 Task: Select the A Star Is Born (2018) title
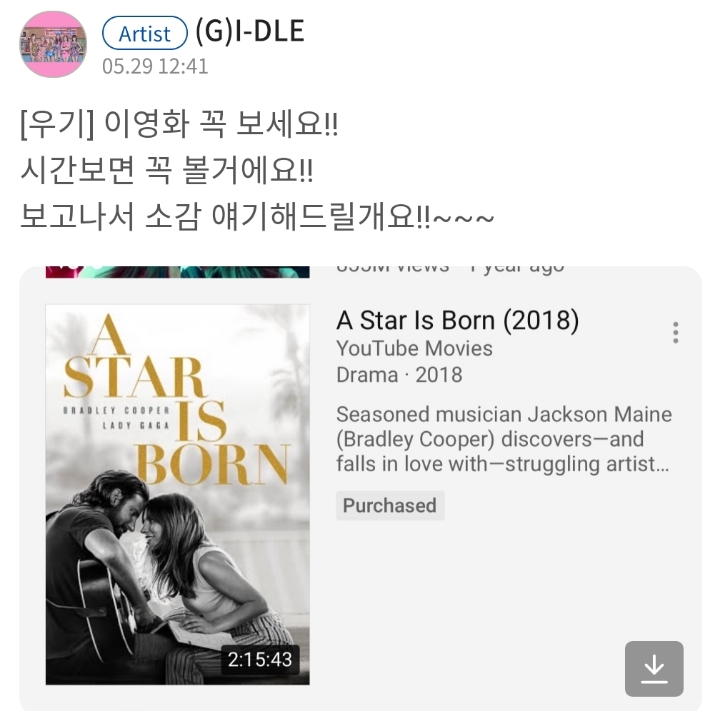[458, 320]
